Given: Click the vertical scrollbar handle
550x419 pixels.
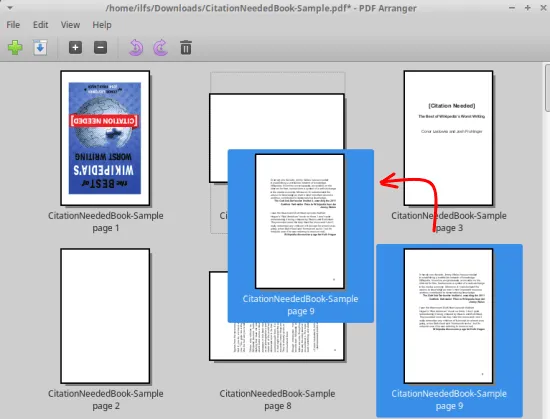Looking at the screenshot, I should [x=547, y=88].
